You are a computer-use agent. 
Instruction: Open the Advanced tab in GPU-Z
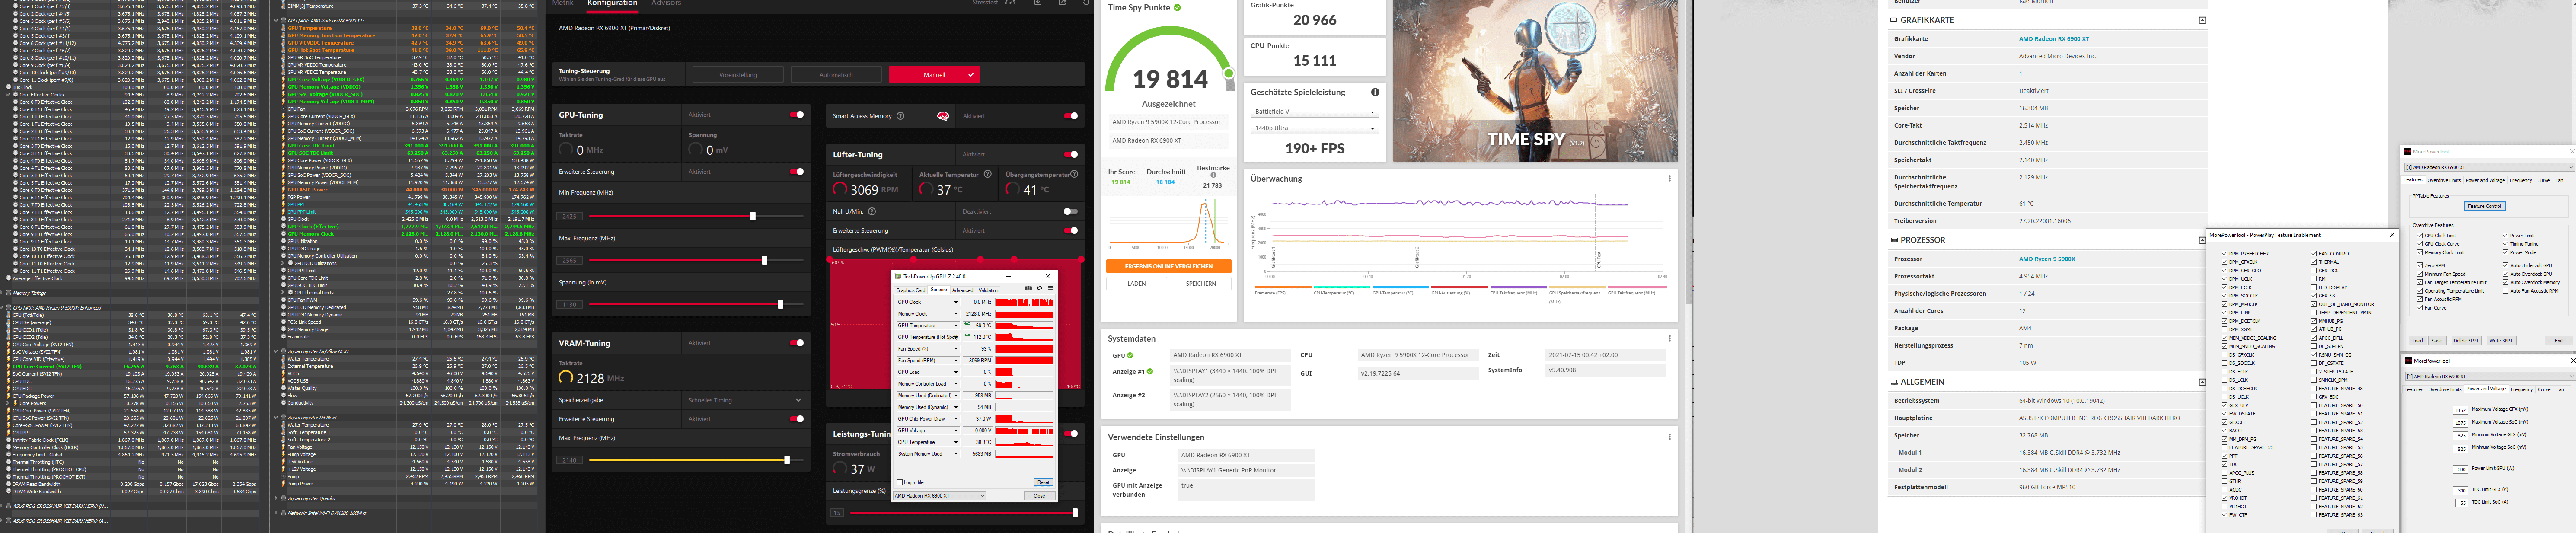coord(963,290)
